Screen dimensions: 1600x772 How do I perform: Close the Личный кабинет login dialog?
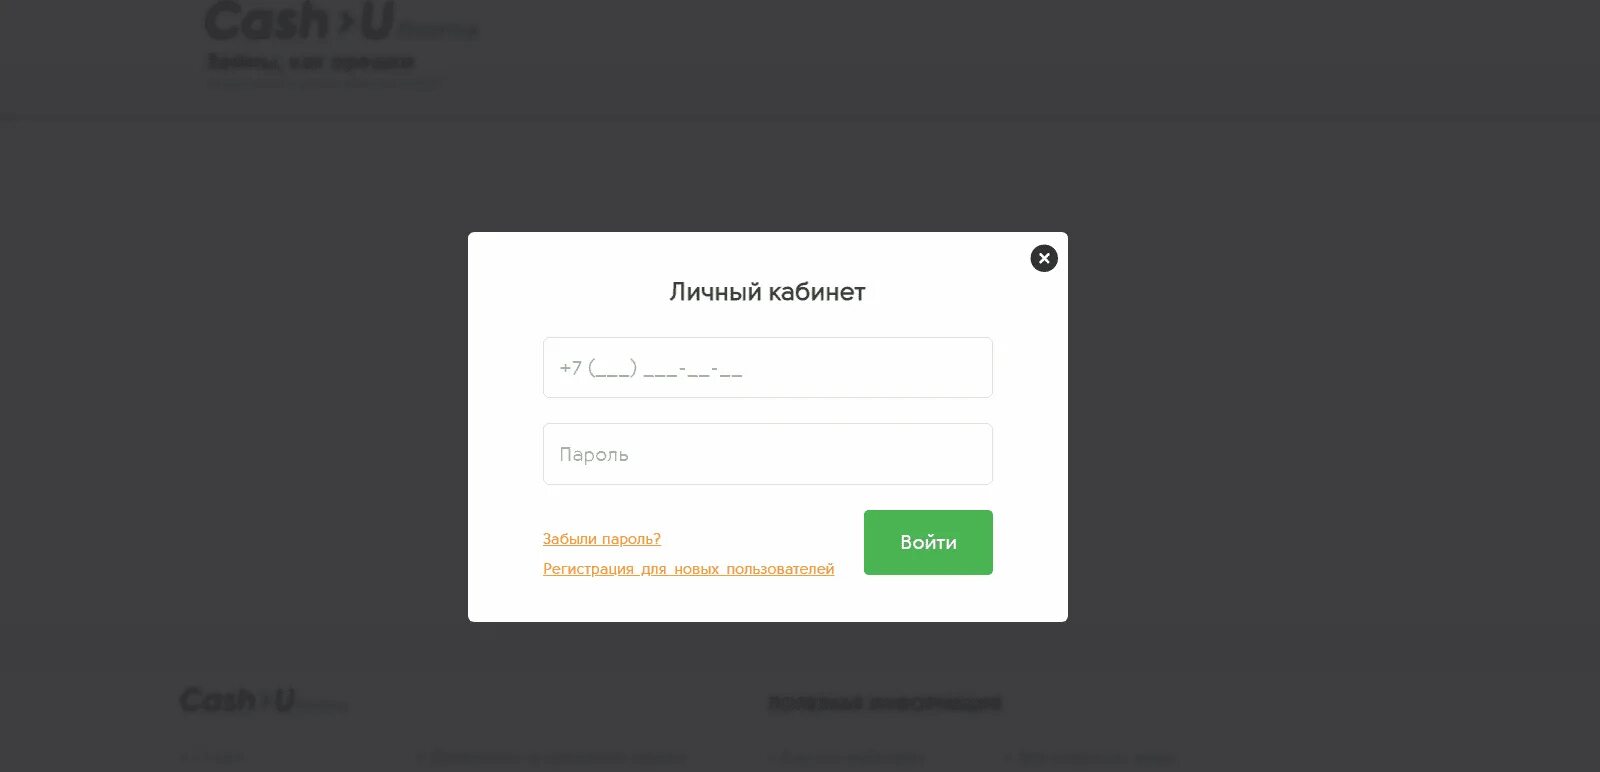pyautogui.click(x=1044, y=258)
